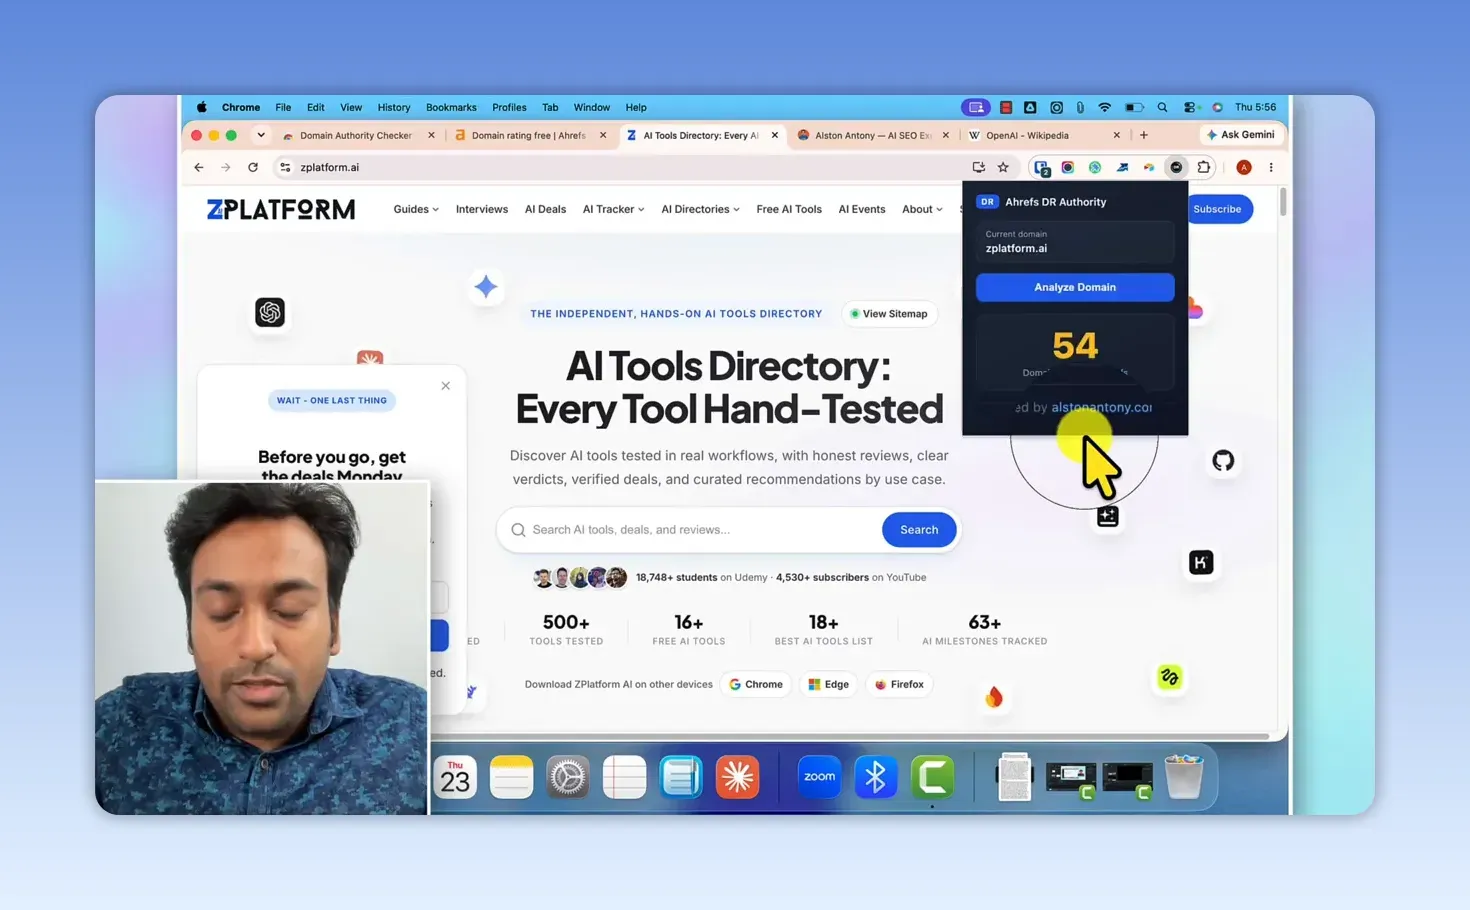The height and width of the screenshot is (910, 1470).
Task: Open the Chrome profile avatar A
Action: [1244, 168]
